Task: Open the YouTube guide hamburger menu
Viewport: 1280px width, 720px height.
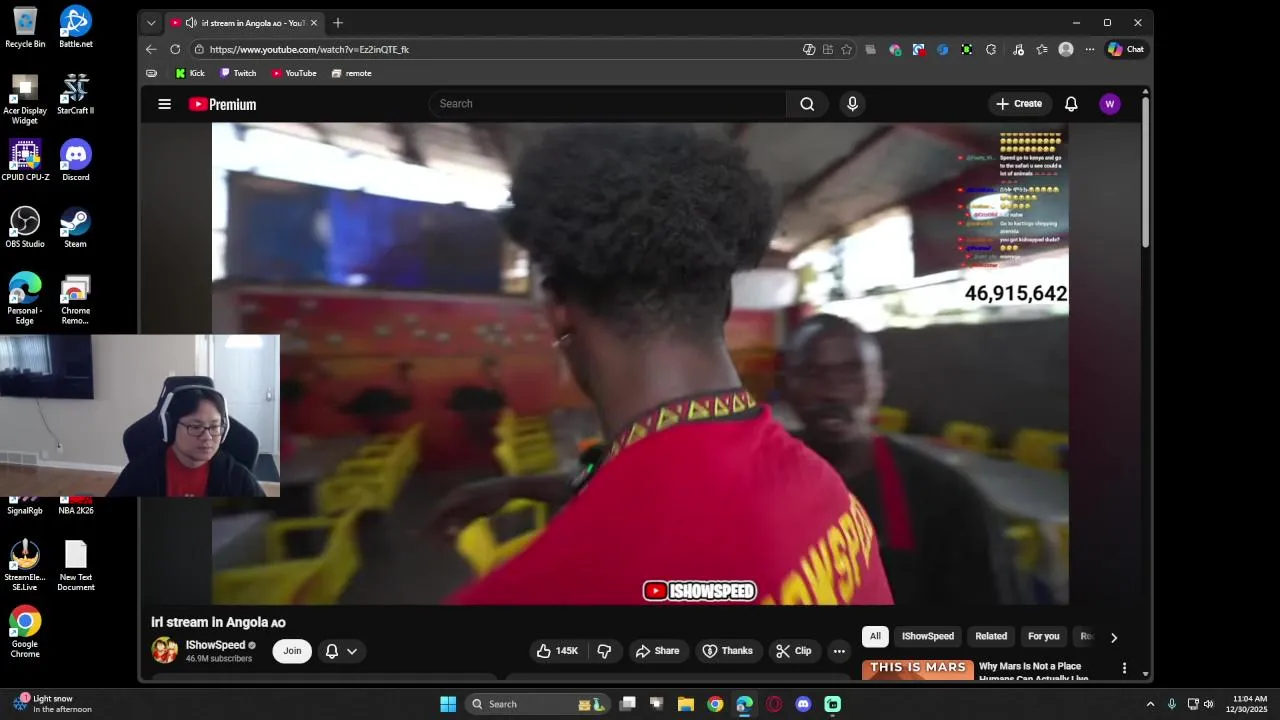Action: click(164, 104)
